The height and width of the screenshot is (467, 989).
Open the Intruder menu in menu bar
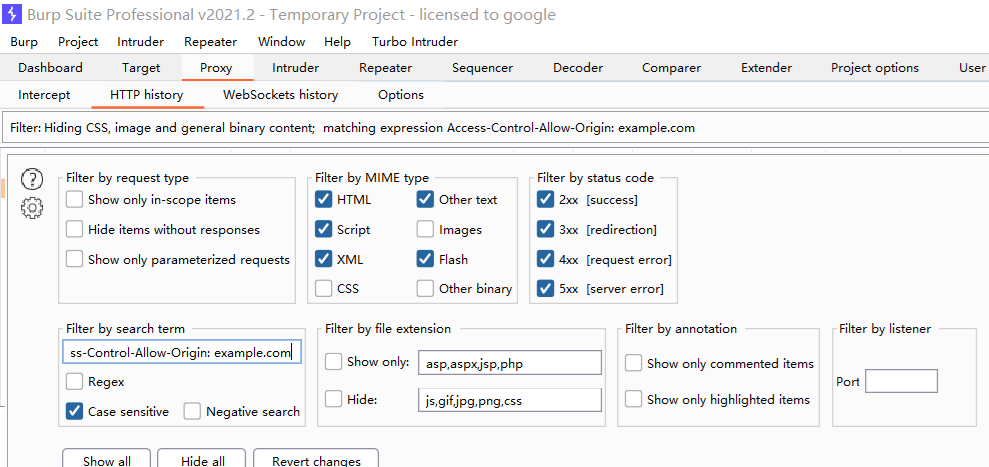(x=141, y=42)
